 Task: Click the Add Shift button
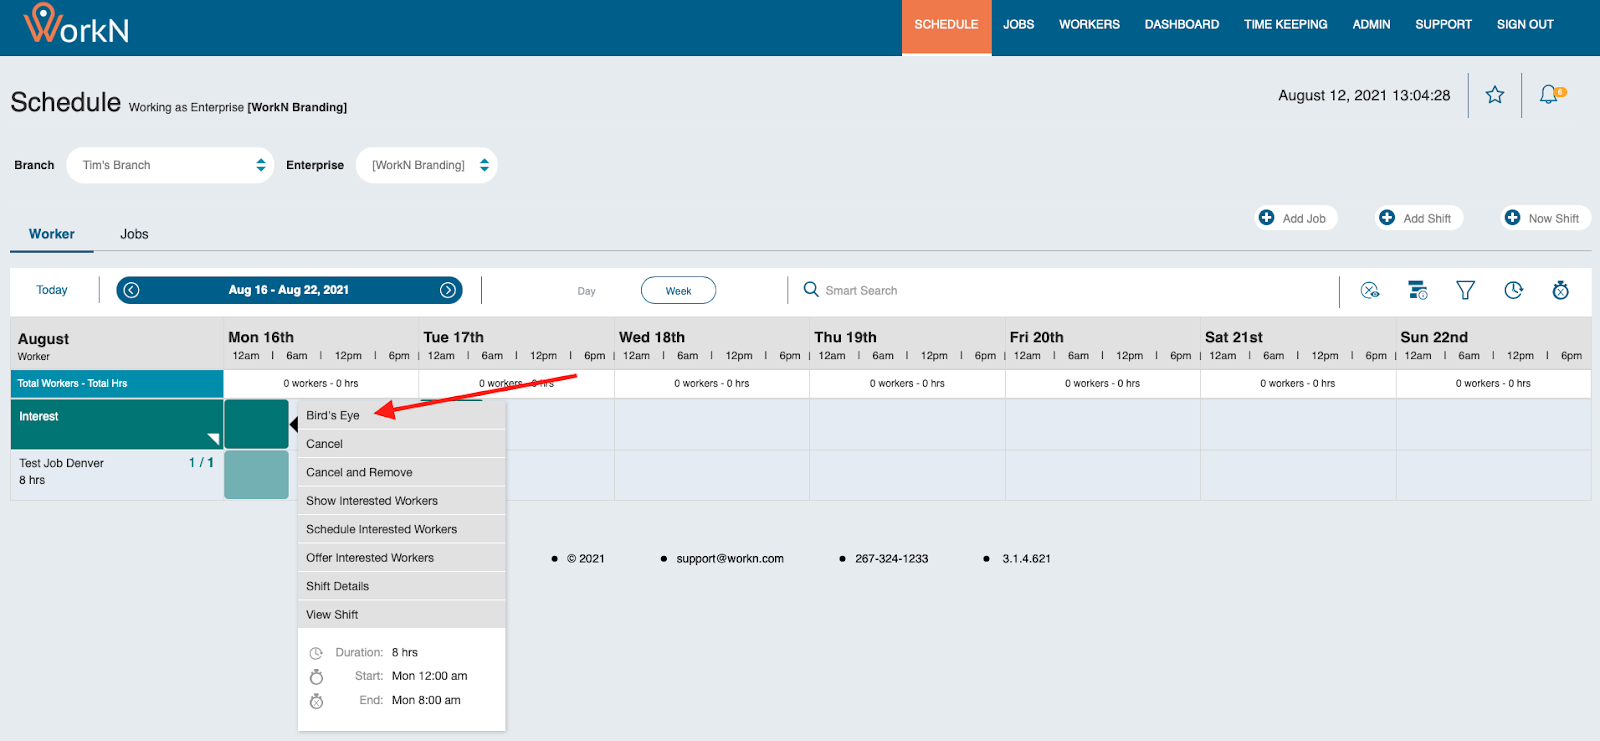coord(1418,218)
